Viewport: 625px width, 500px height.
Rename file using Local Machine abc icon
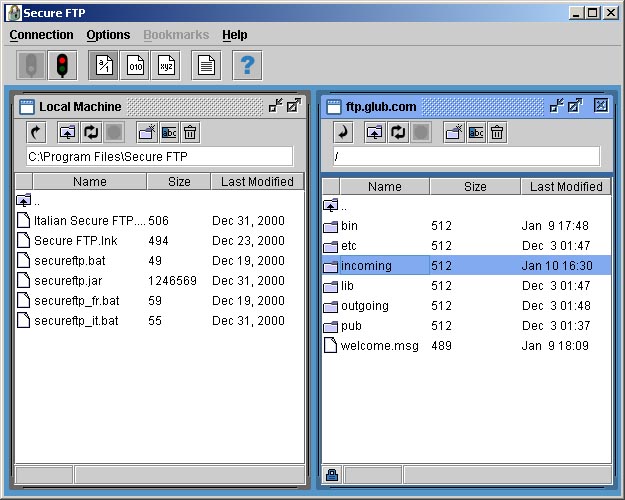(x=169, y=132)
